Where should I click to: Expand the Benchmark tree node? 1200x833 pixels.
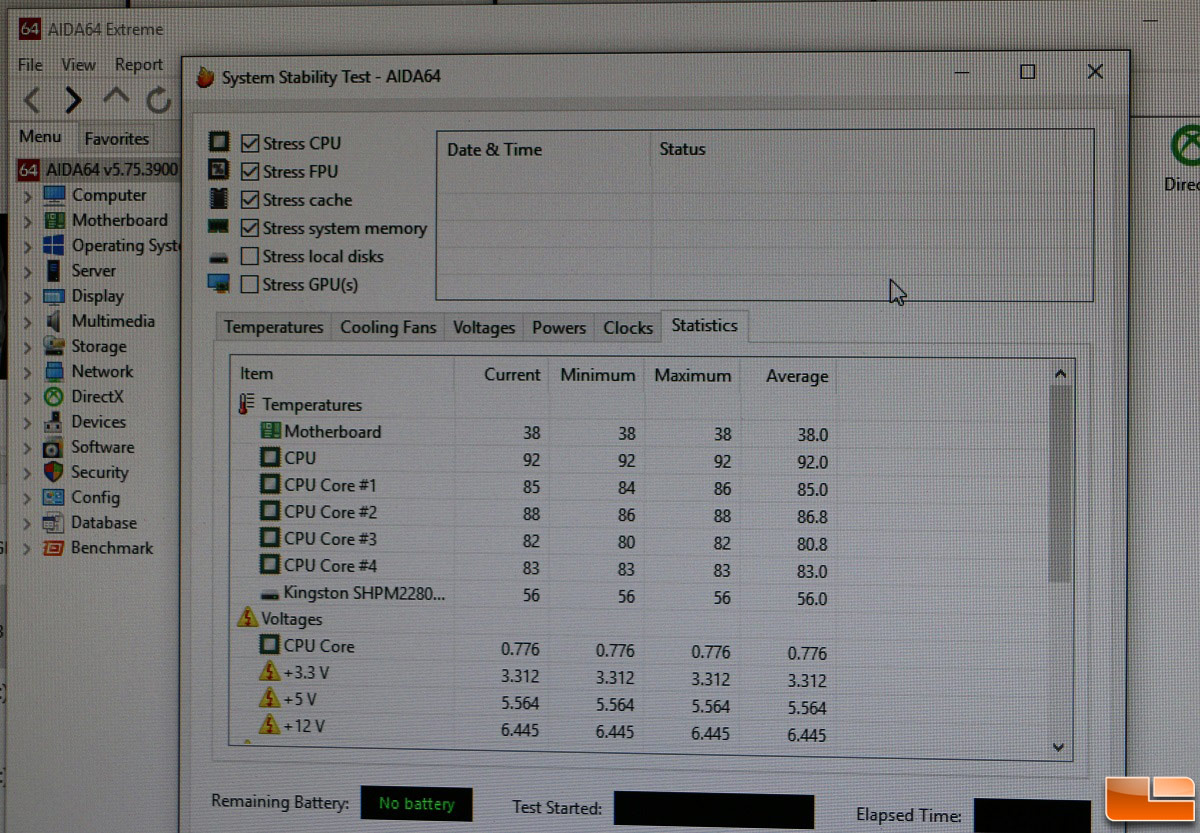coord(28,548)
